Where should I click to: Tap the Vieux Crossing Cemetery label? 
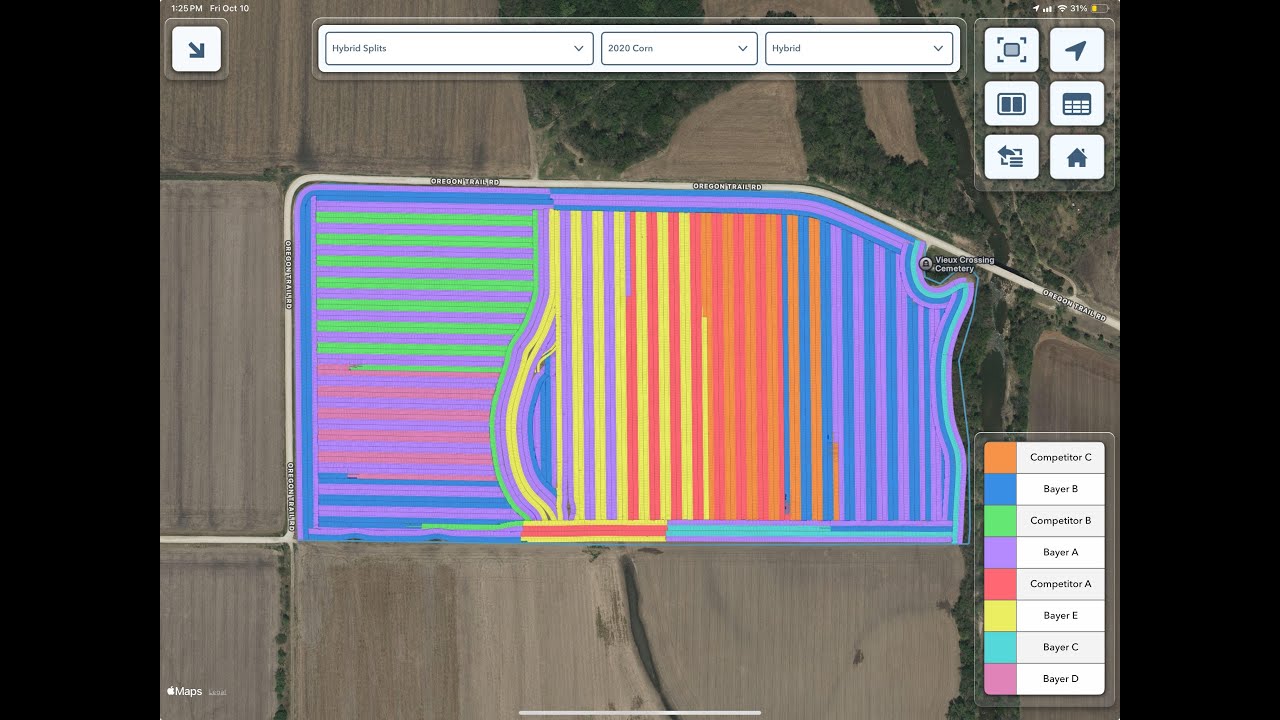tap(965, 264)
